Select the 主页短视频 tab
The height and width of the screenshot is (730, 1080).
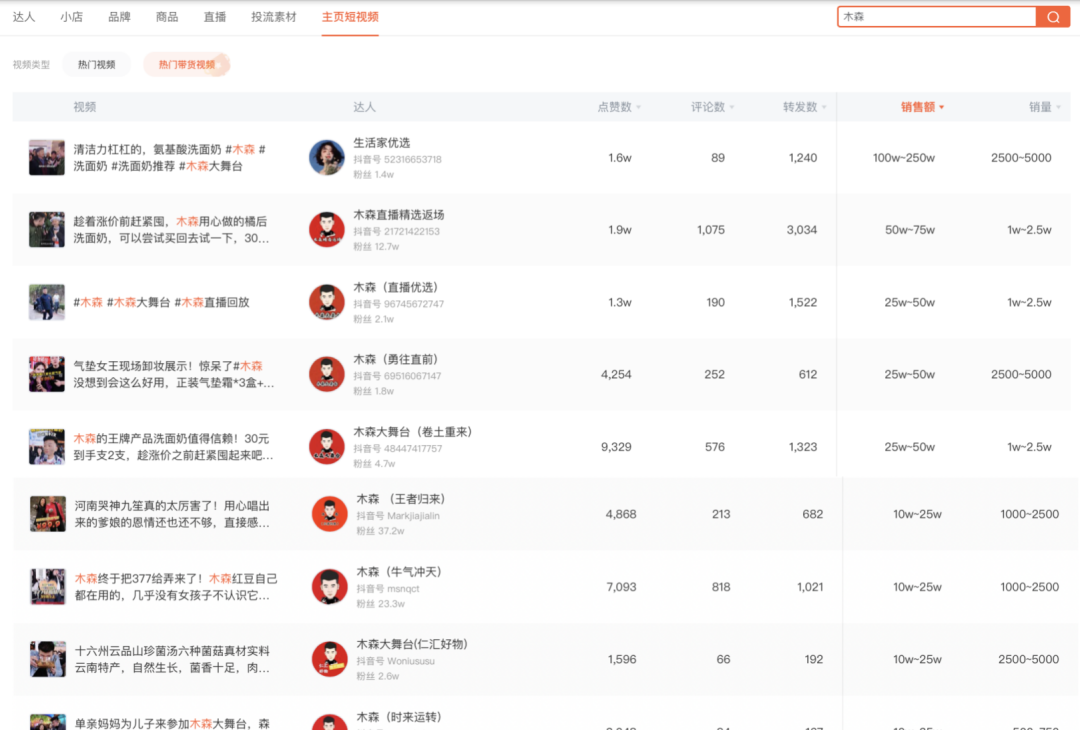click(x=350, y=17)
